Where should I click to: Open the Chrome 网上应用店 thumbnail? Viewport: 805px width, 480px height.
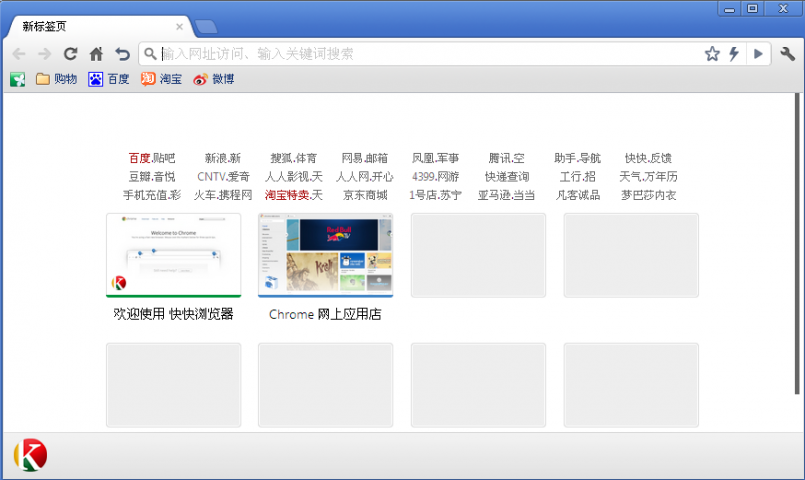click(x=325, y=255)
